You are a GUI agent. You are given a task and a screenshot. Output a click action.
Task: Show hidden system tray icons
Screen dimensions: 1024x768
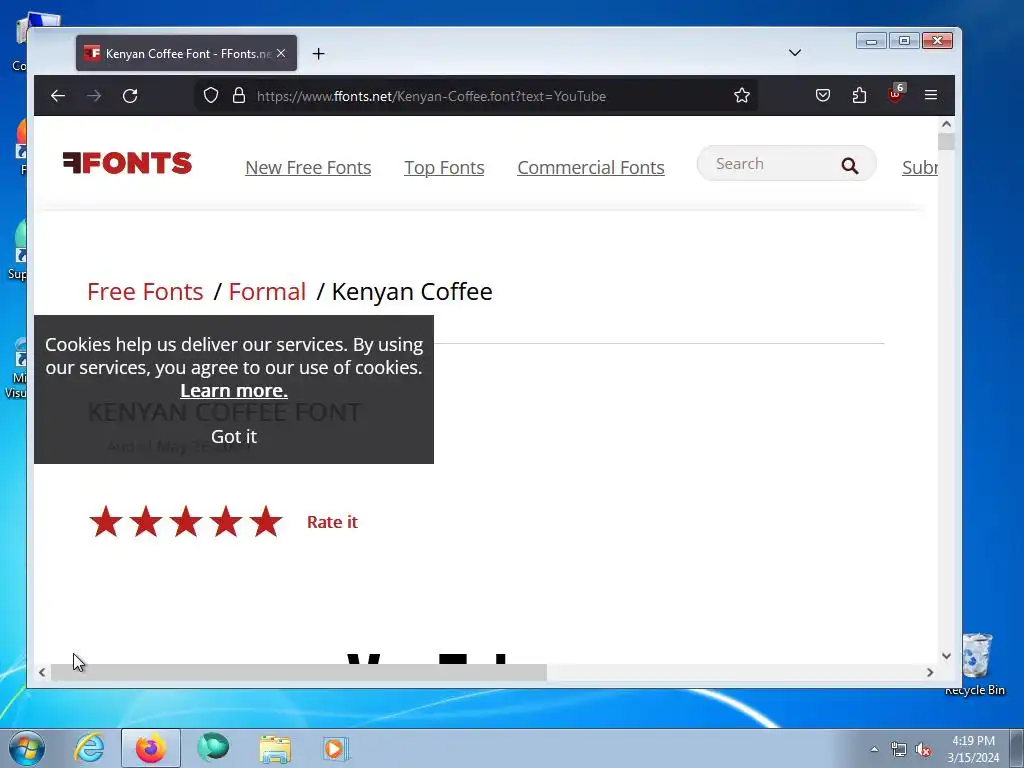pyautogui.click(x=874, y=749)
